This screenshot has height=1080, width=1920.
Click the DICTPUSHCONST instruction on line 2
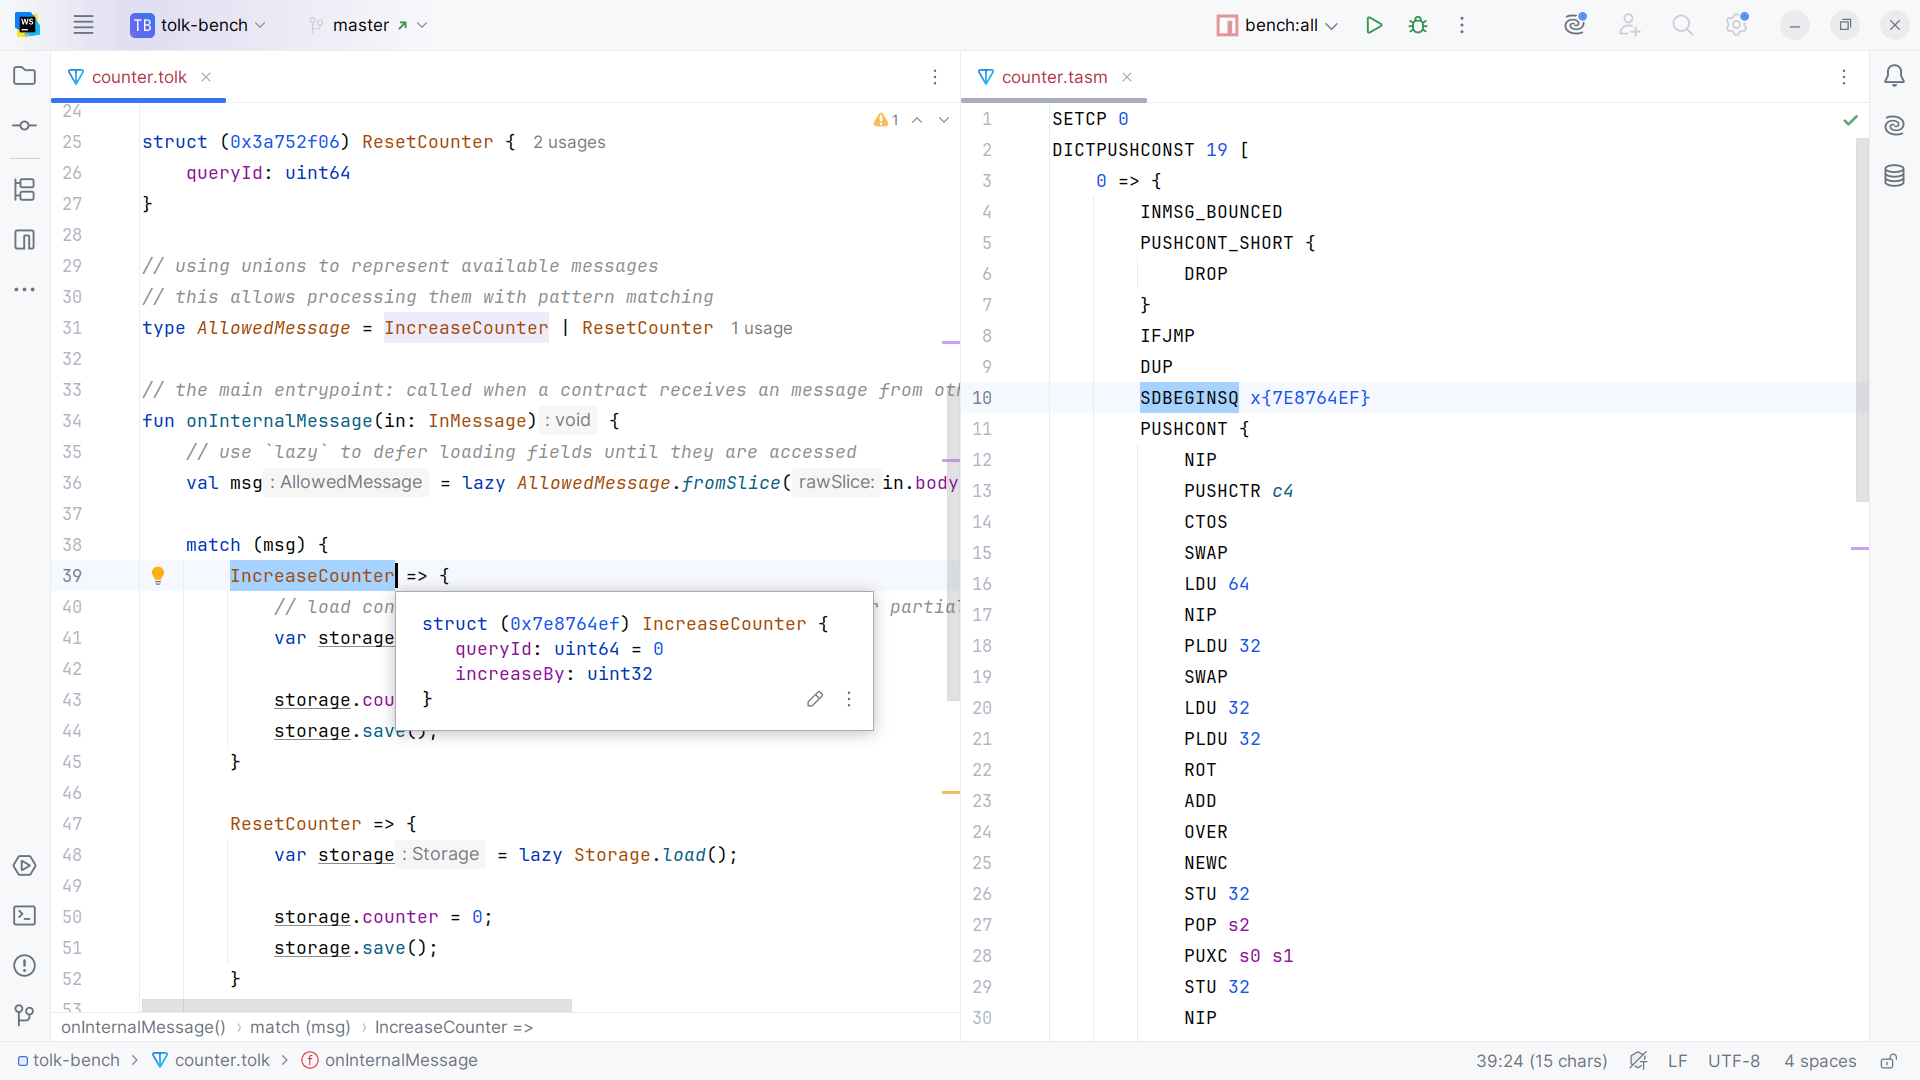[1123, 150]
